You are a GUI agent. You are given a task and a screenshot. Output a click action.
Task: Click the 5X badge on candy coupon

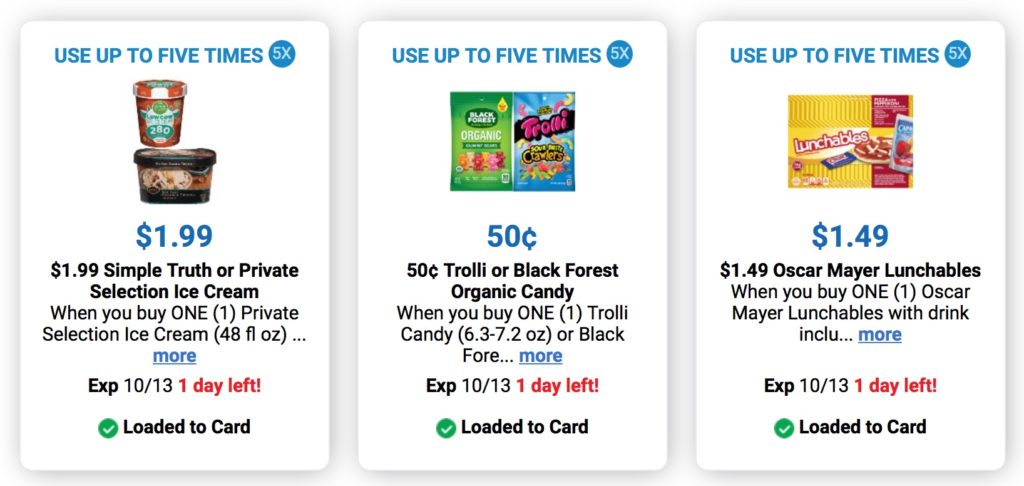pyautogui.click(x=619, y=54)
